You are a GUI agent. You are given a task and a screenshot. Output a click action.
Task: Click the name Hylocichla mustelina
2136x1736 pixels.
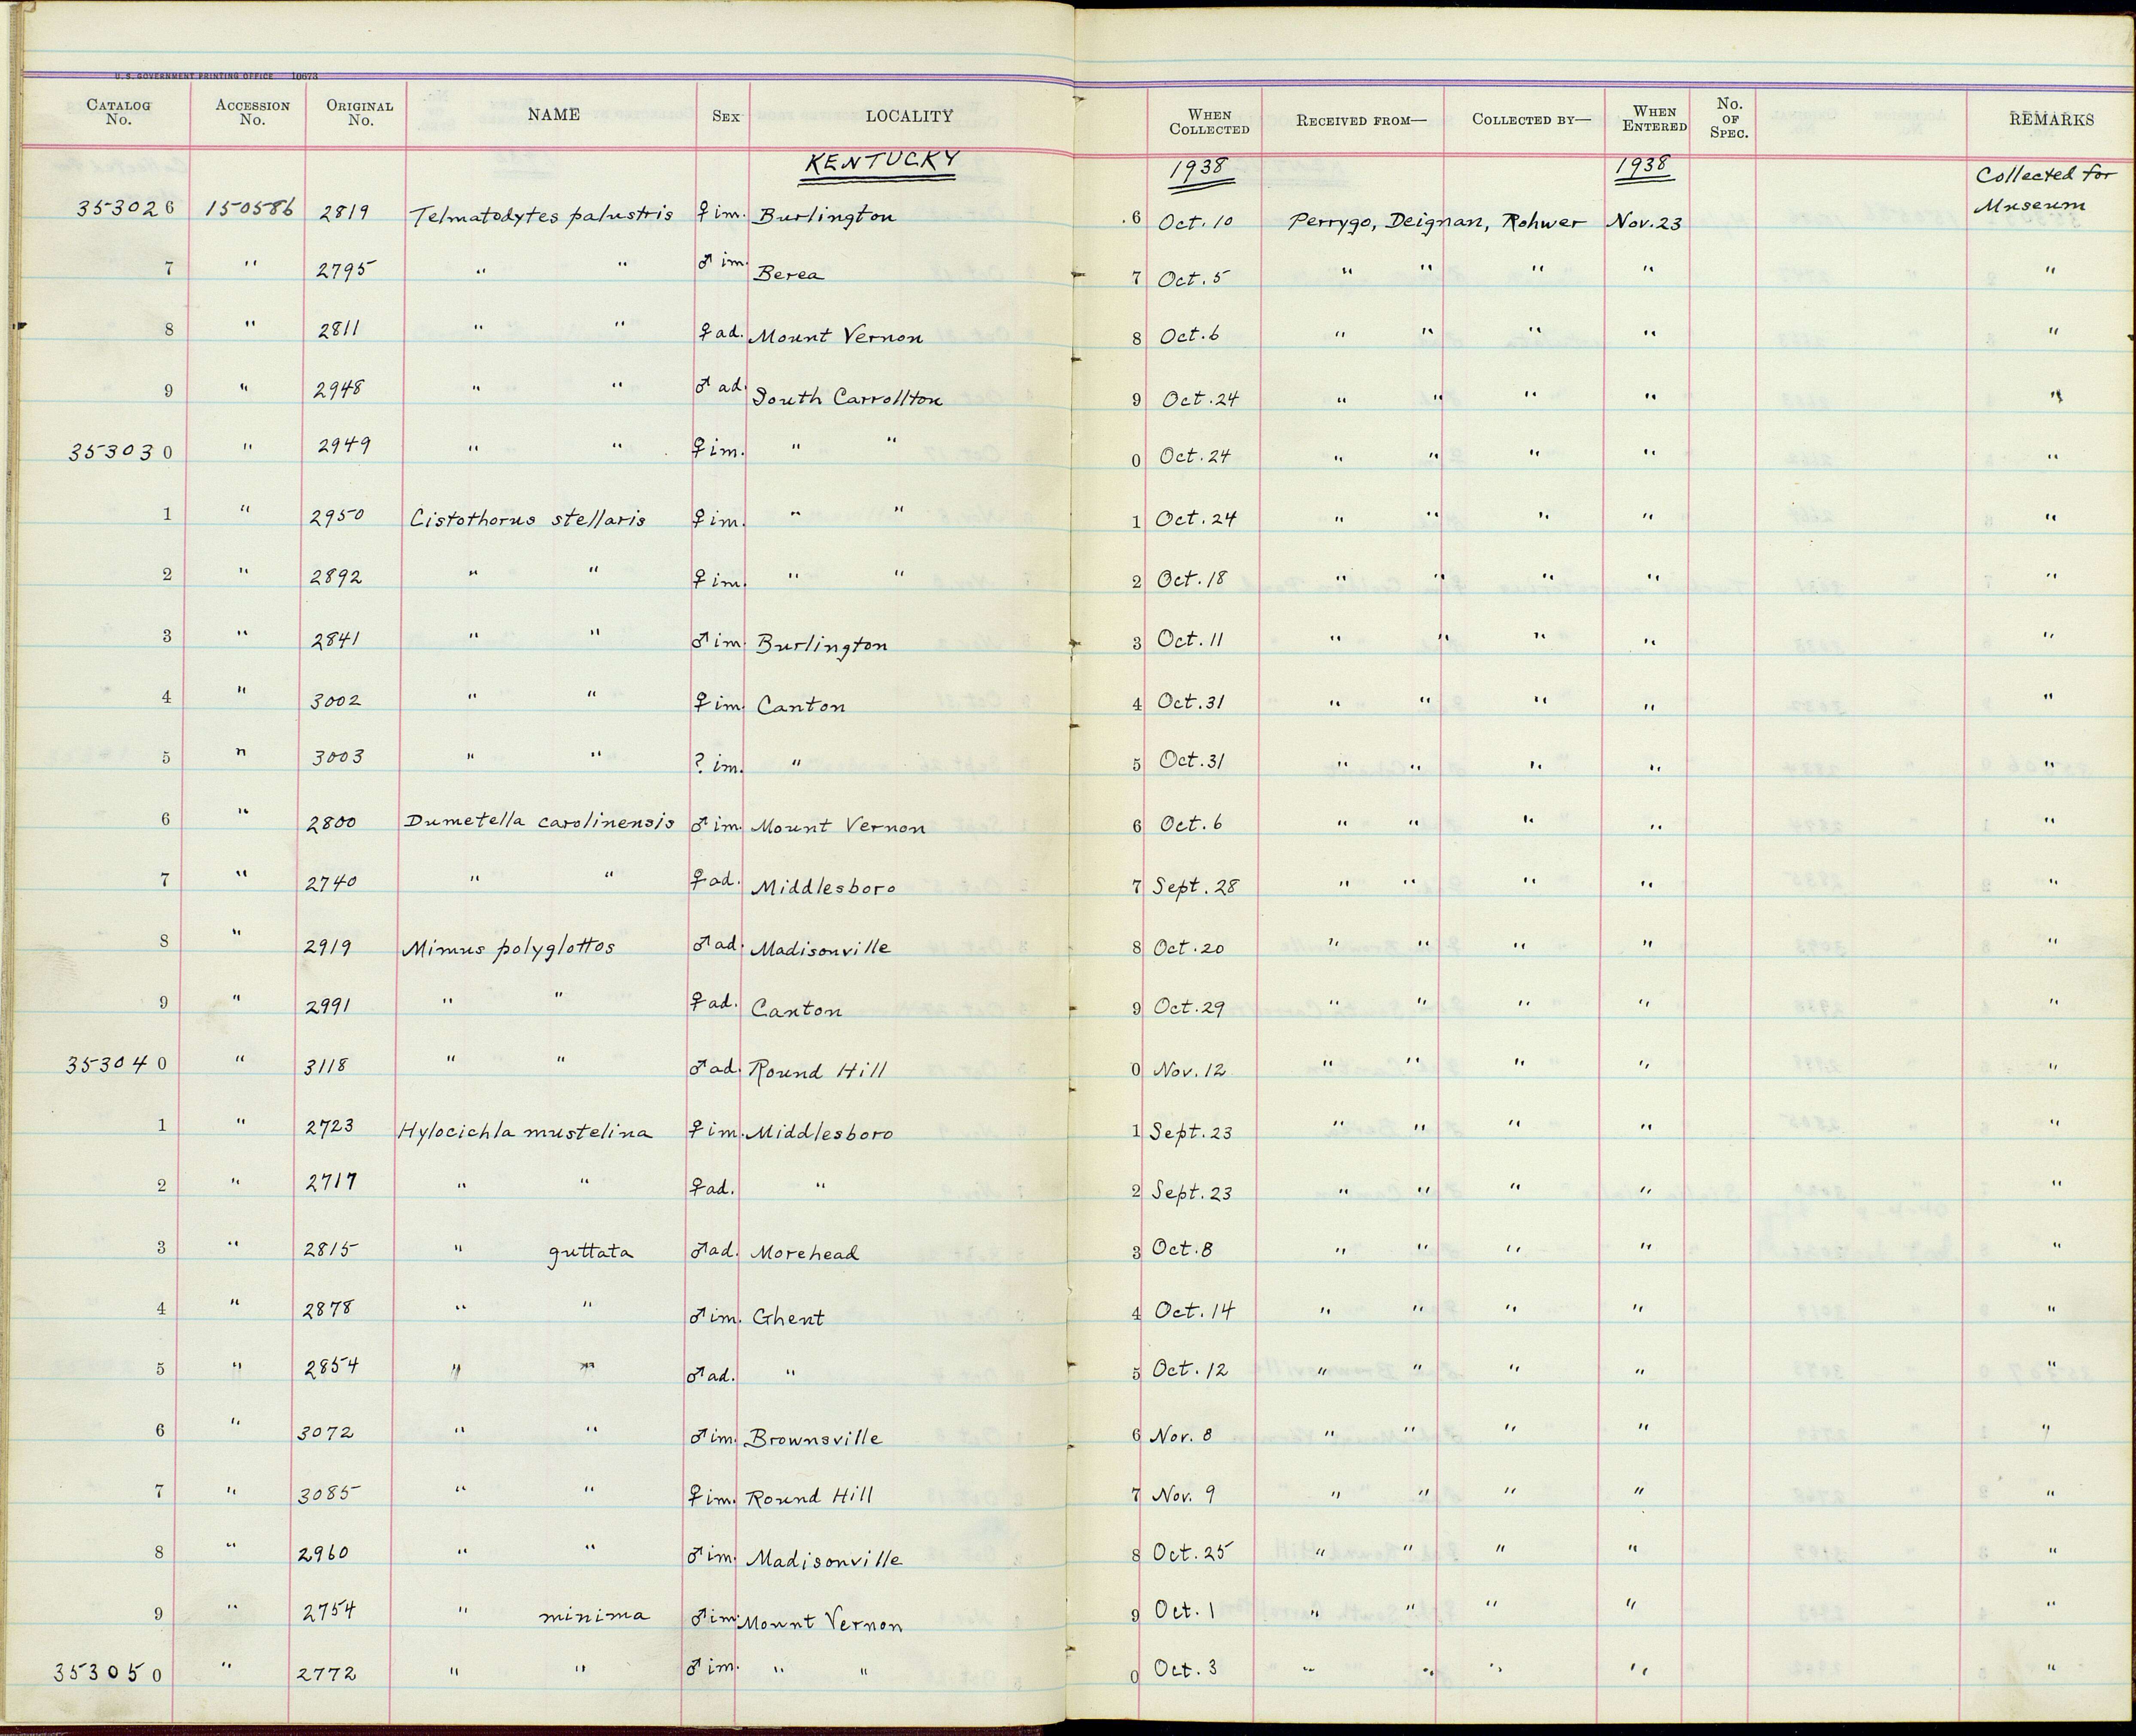click(x=525, y=1132)
